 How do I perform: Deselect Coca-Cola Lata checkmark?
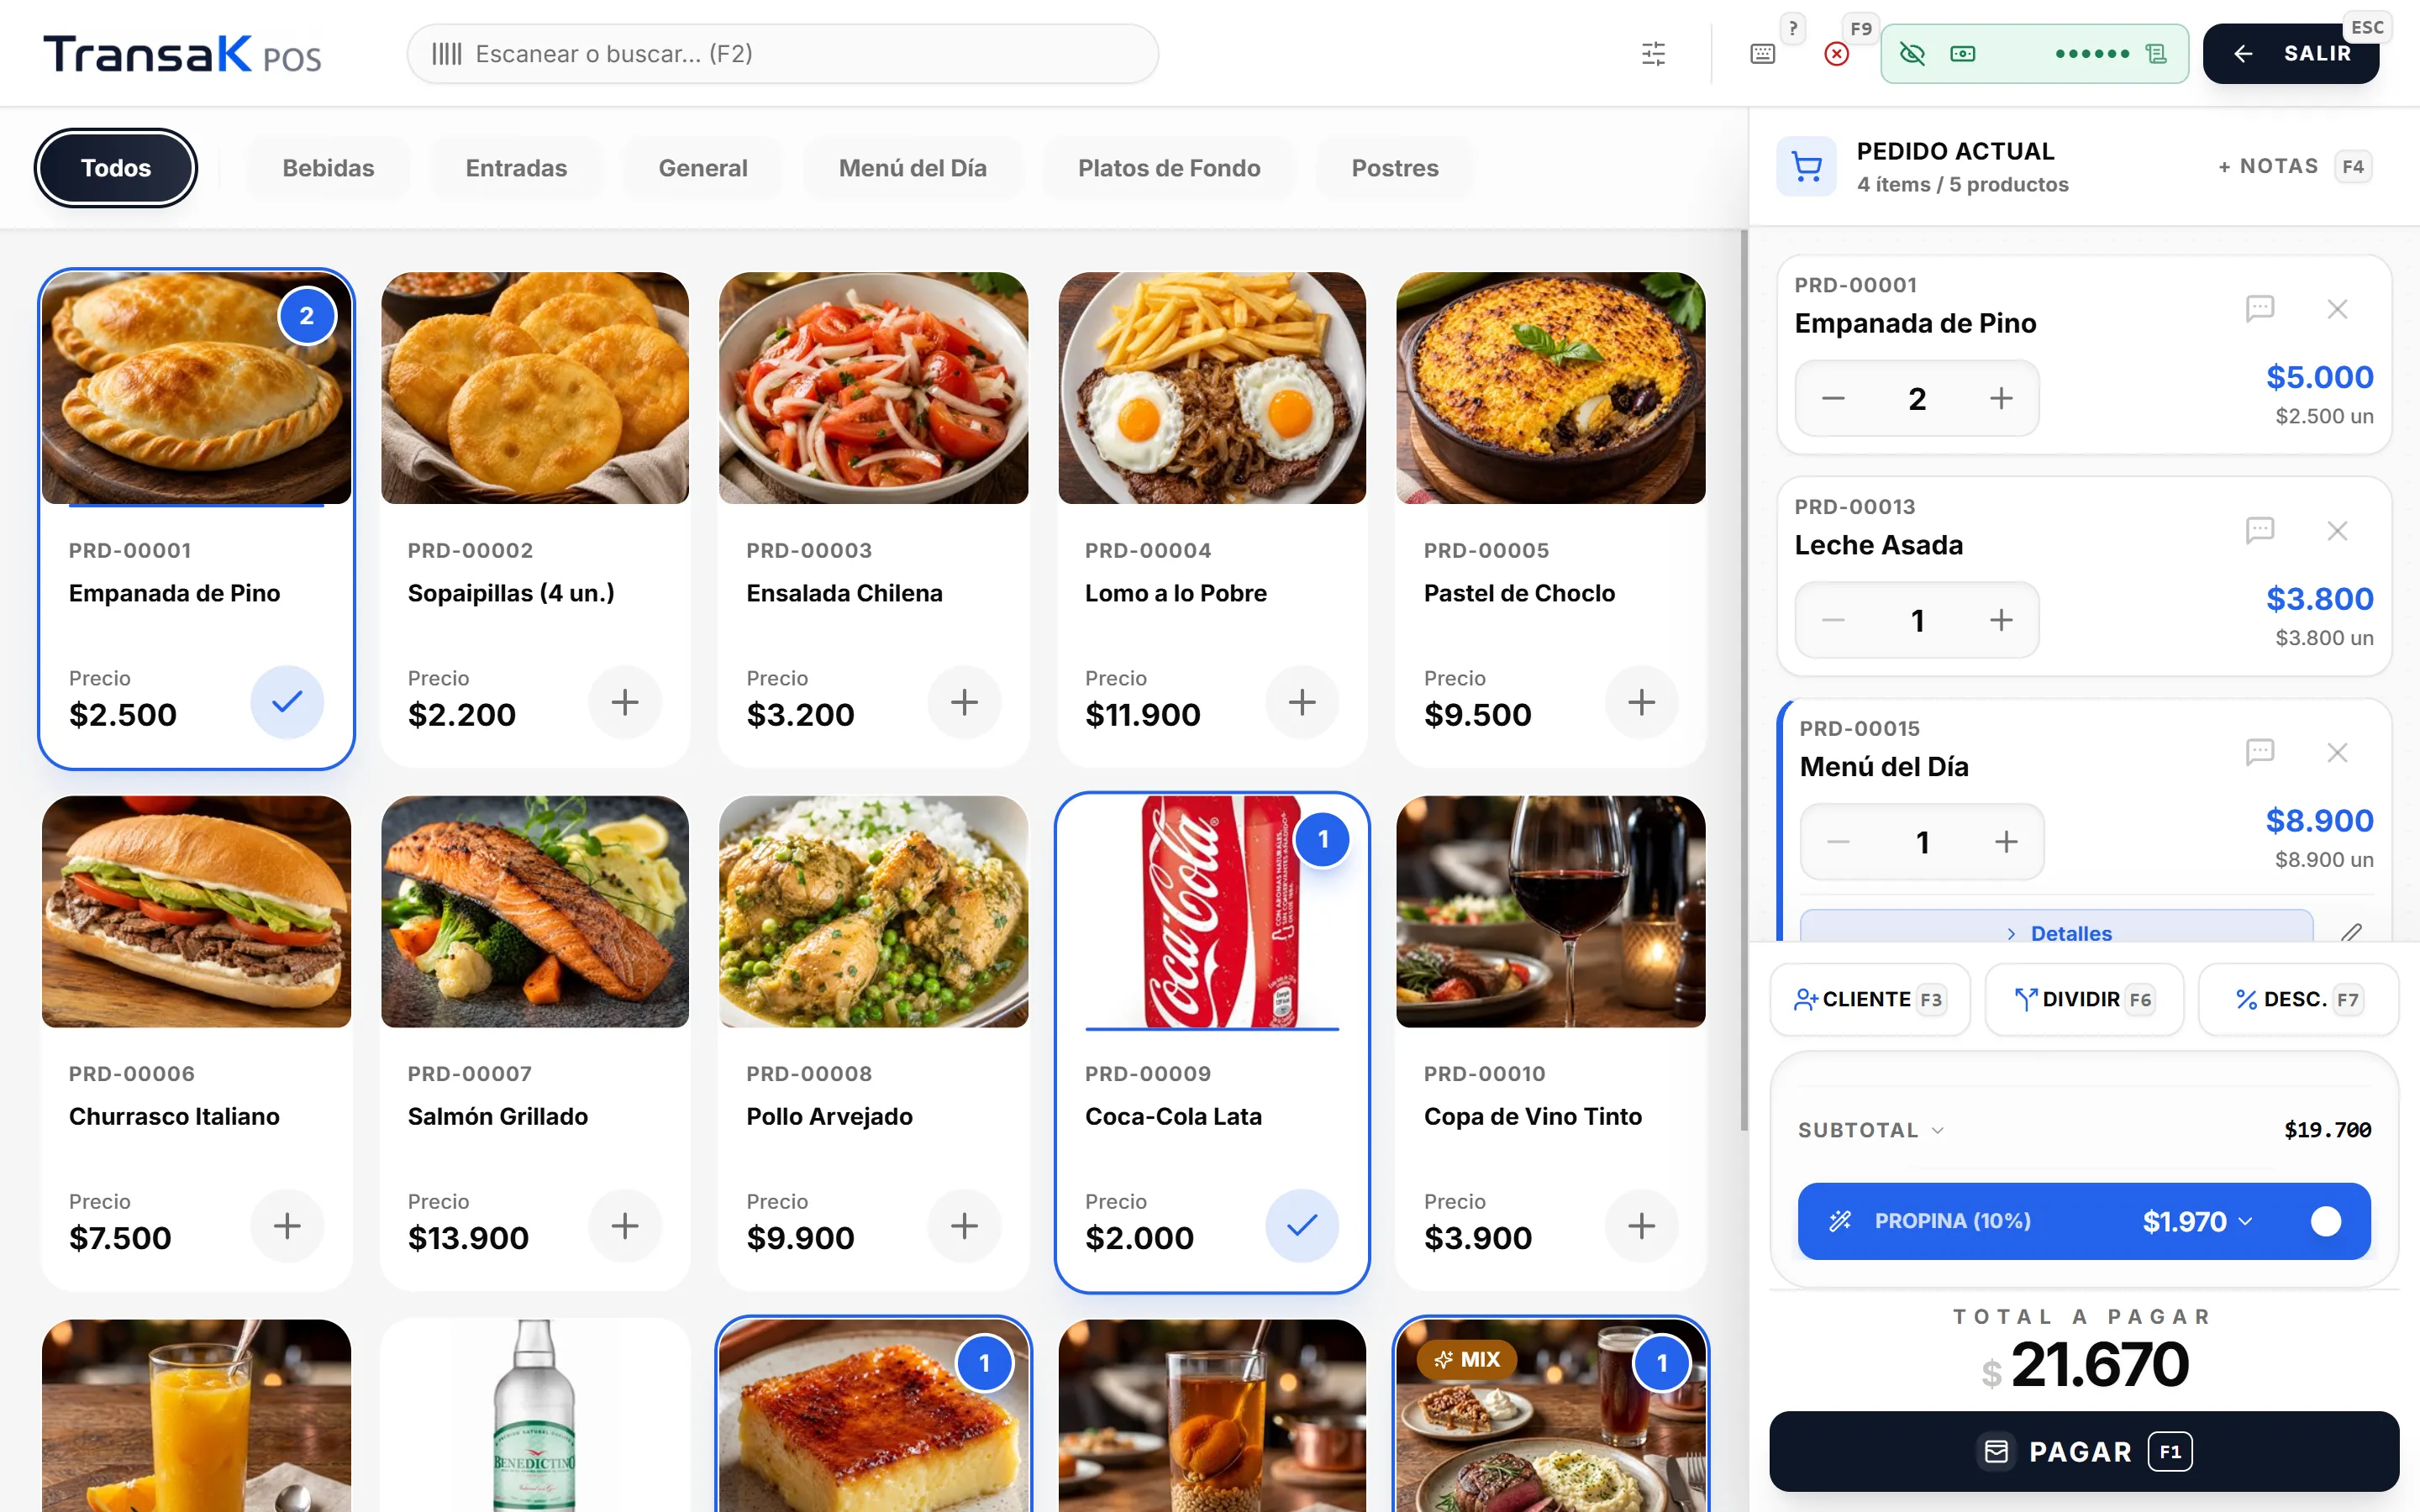[1302, 1226]
